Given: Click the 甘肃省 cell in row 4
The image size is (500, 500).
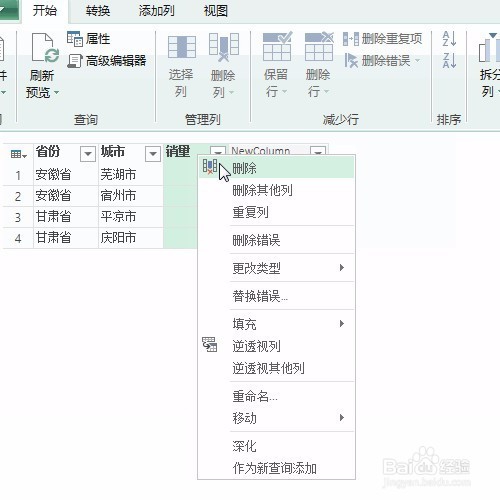Looking at the screenshot, I should pyautogui.click(x=66, y=238).
